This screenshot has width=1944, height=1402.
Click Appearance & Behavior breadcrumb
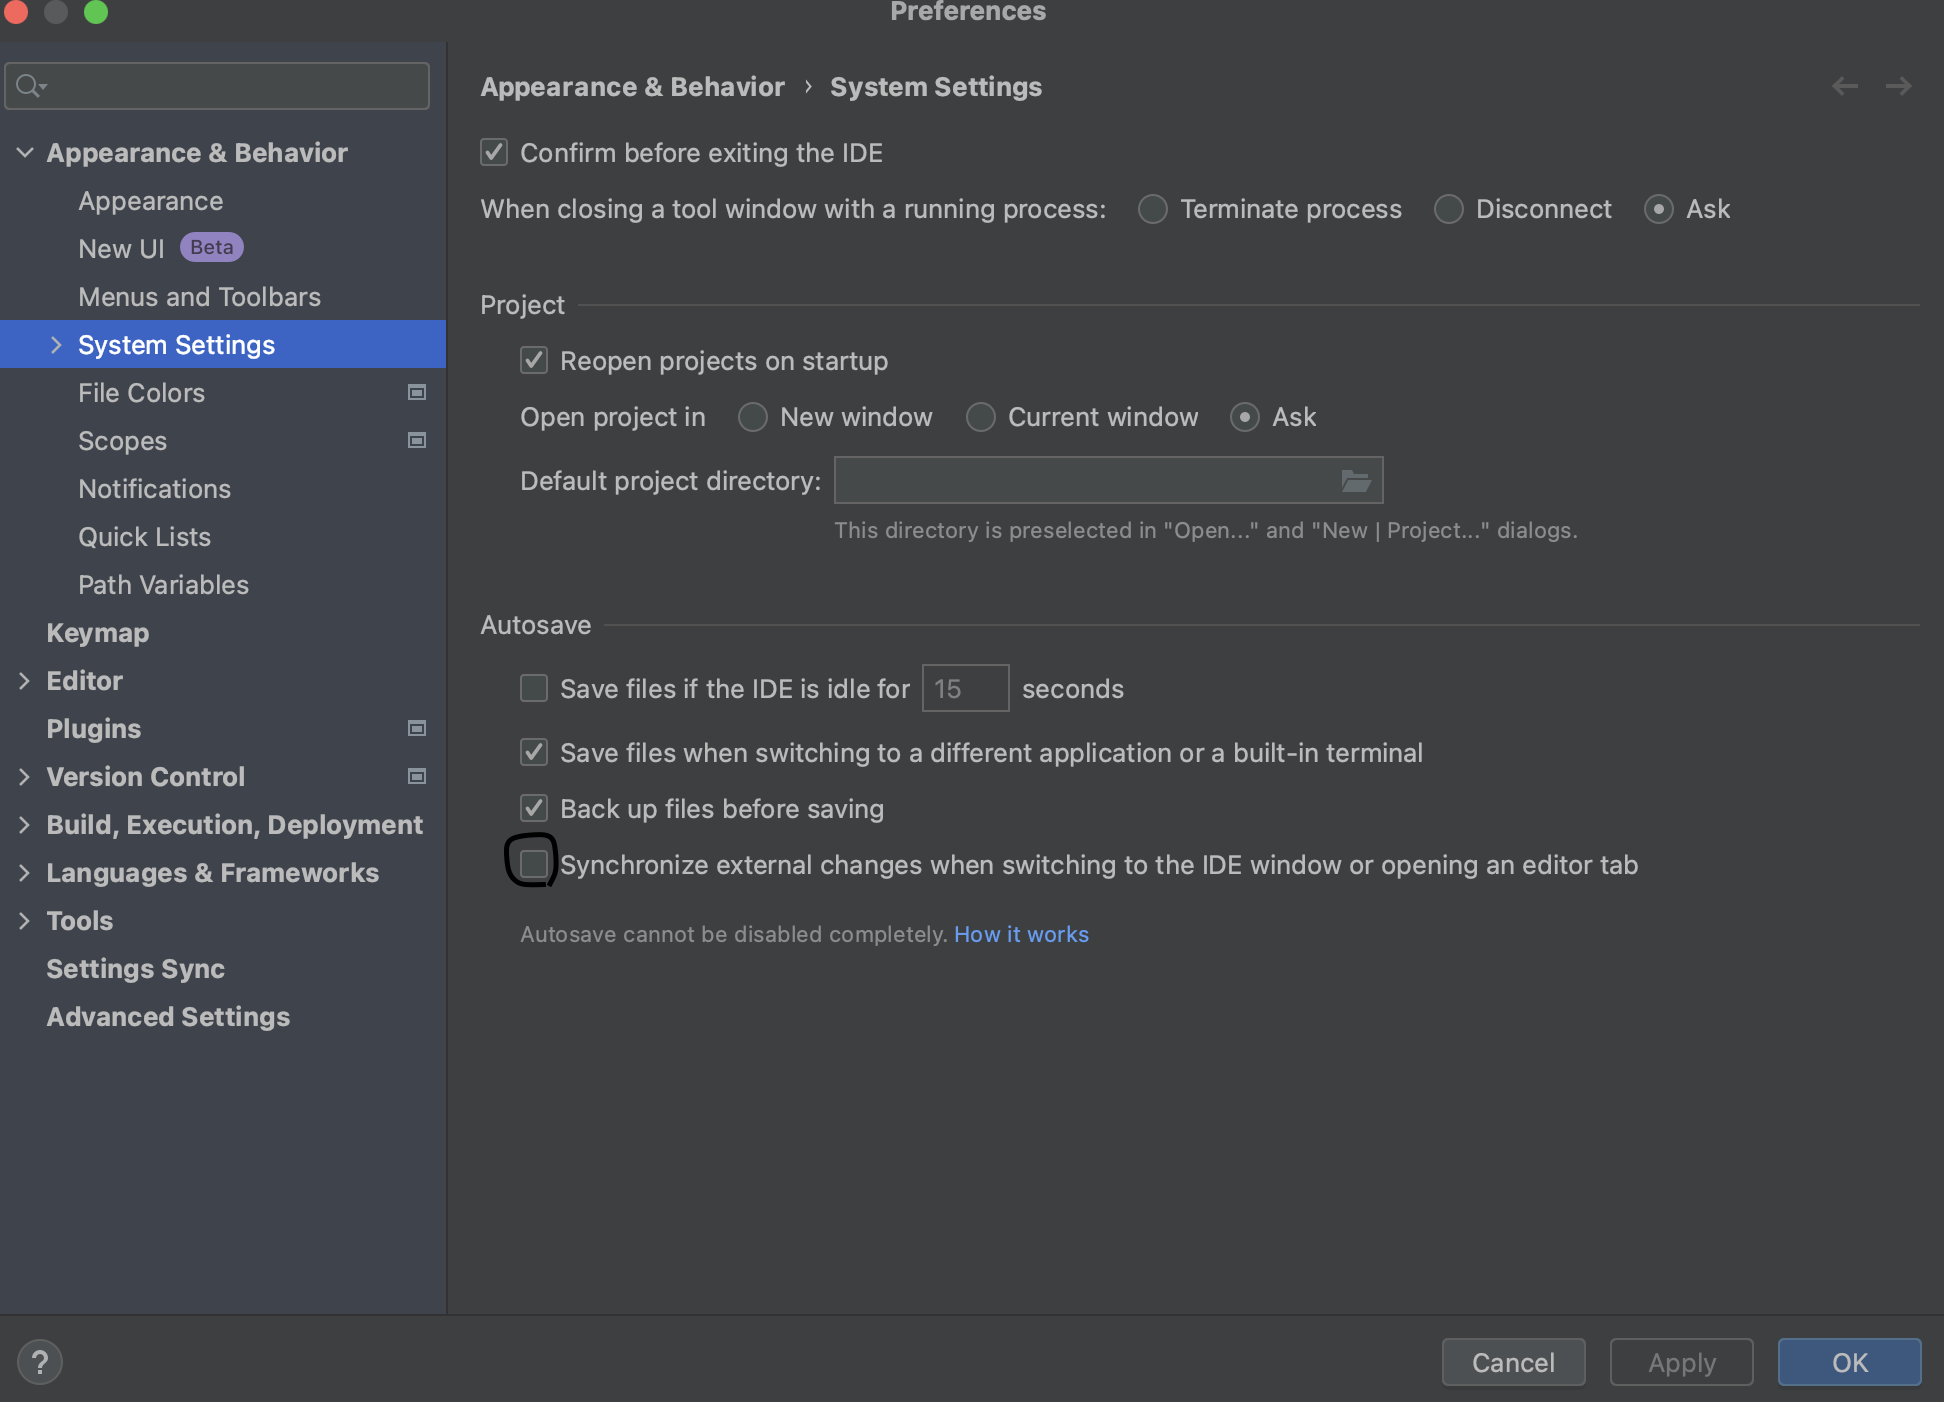pyautogui.click(x=633, y=87)
